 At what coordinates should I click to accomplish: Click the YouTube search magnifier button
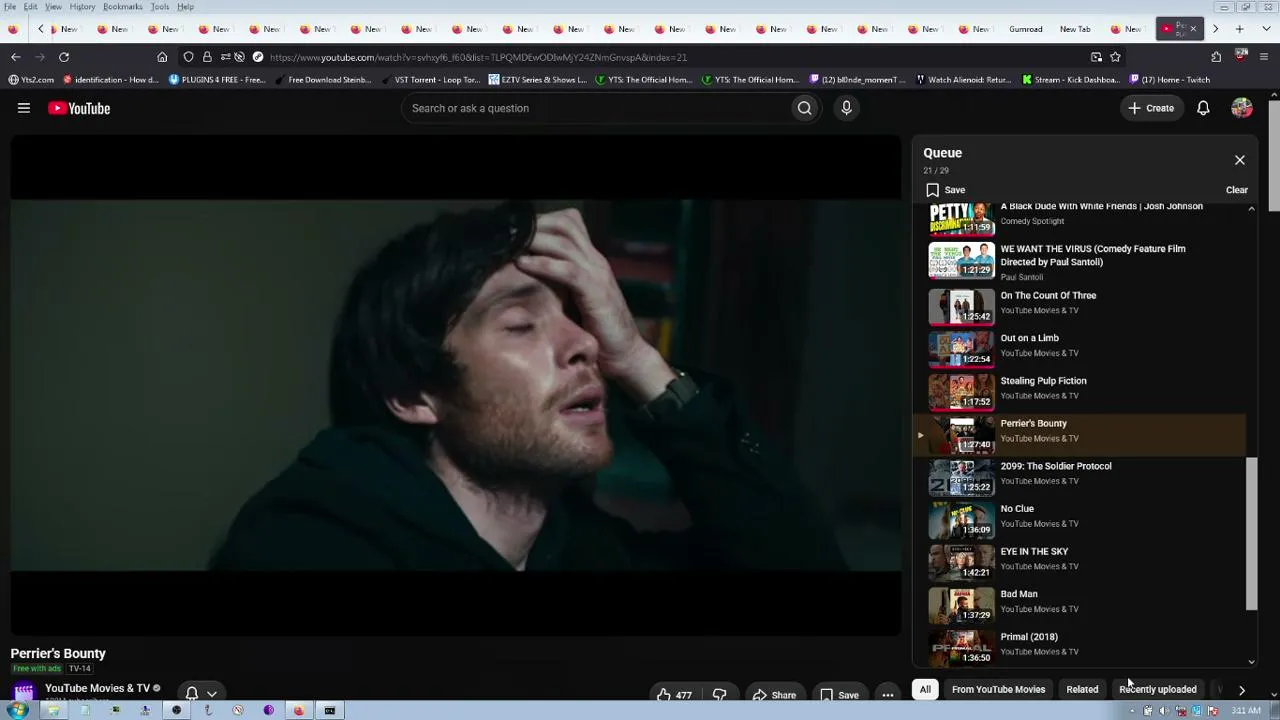[804, 108]
